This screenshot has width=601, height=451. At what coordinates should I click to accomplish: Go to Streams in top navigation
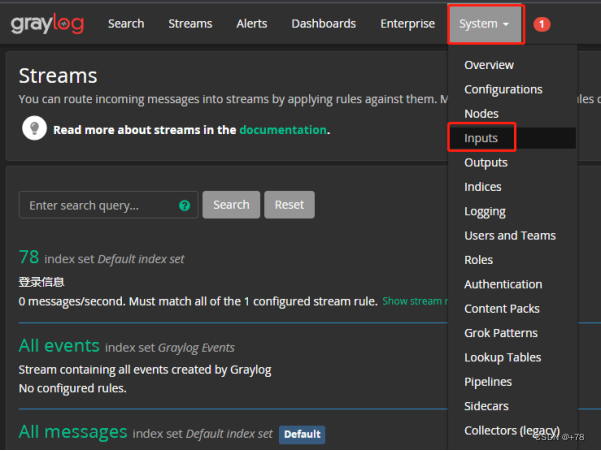point(190,24)
